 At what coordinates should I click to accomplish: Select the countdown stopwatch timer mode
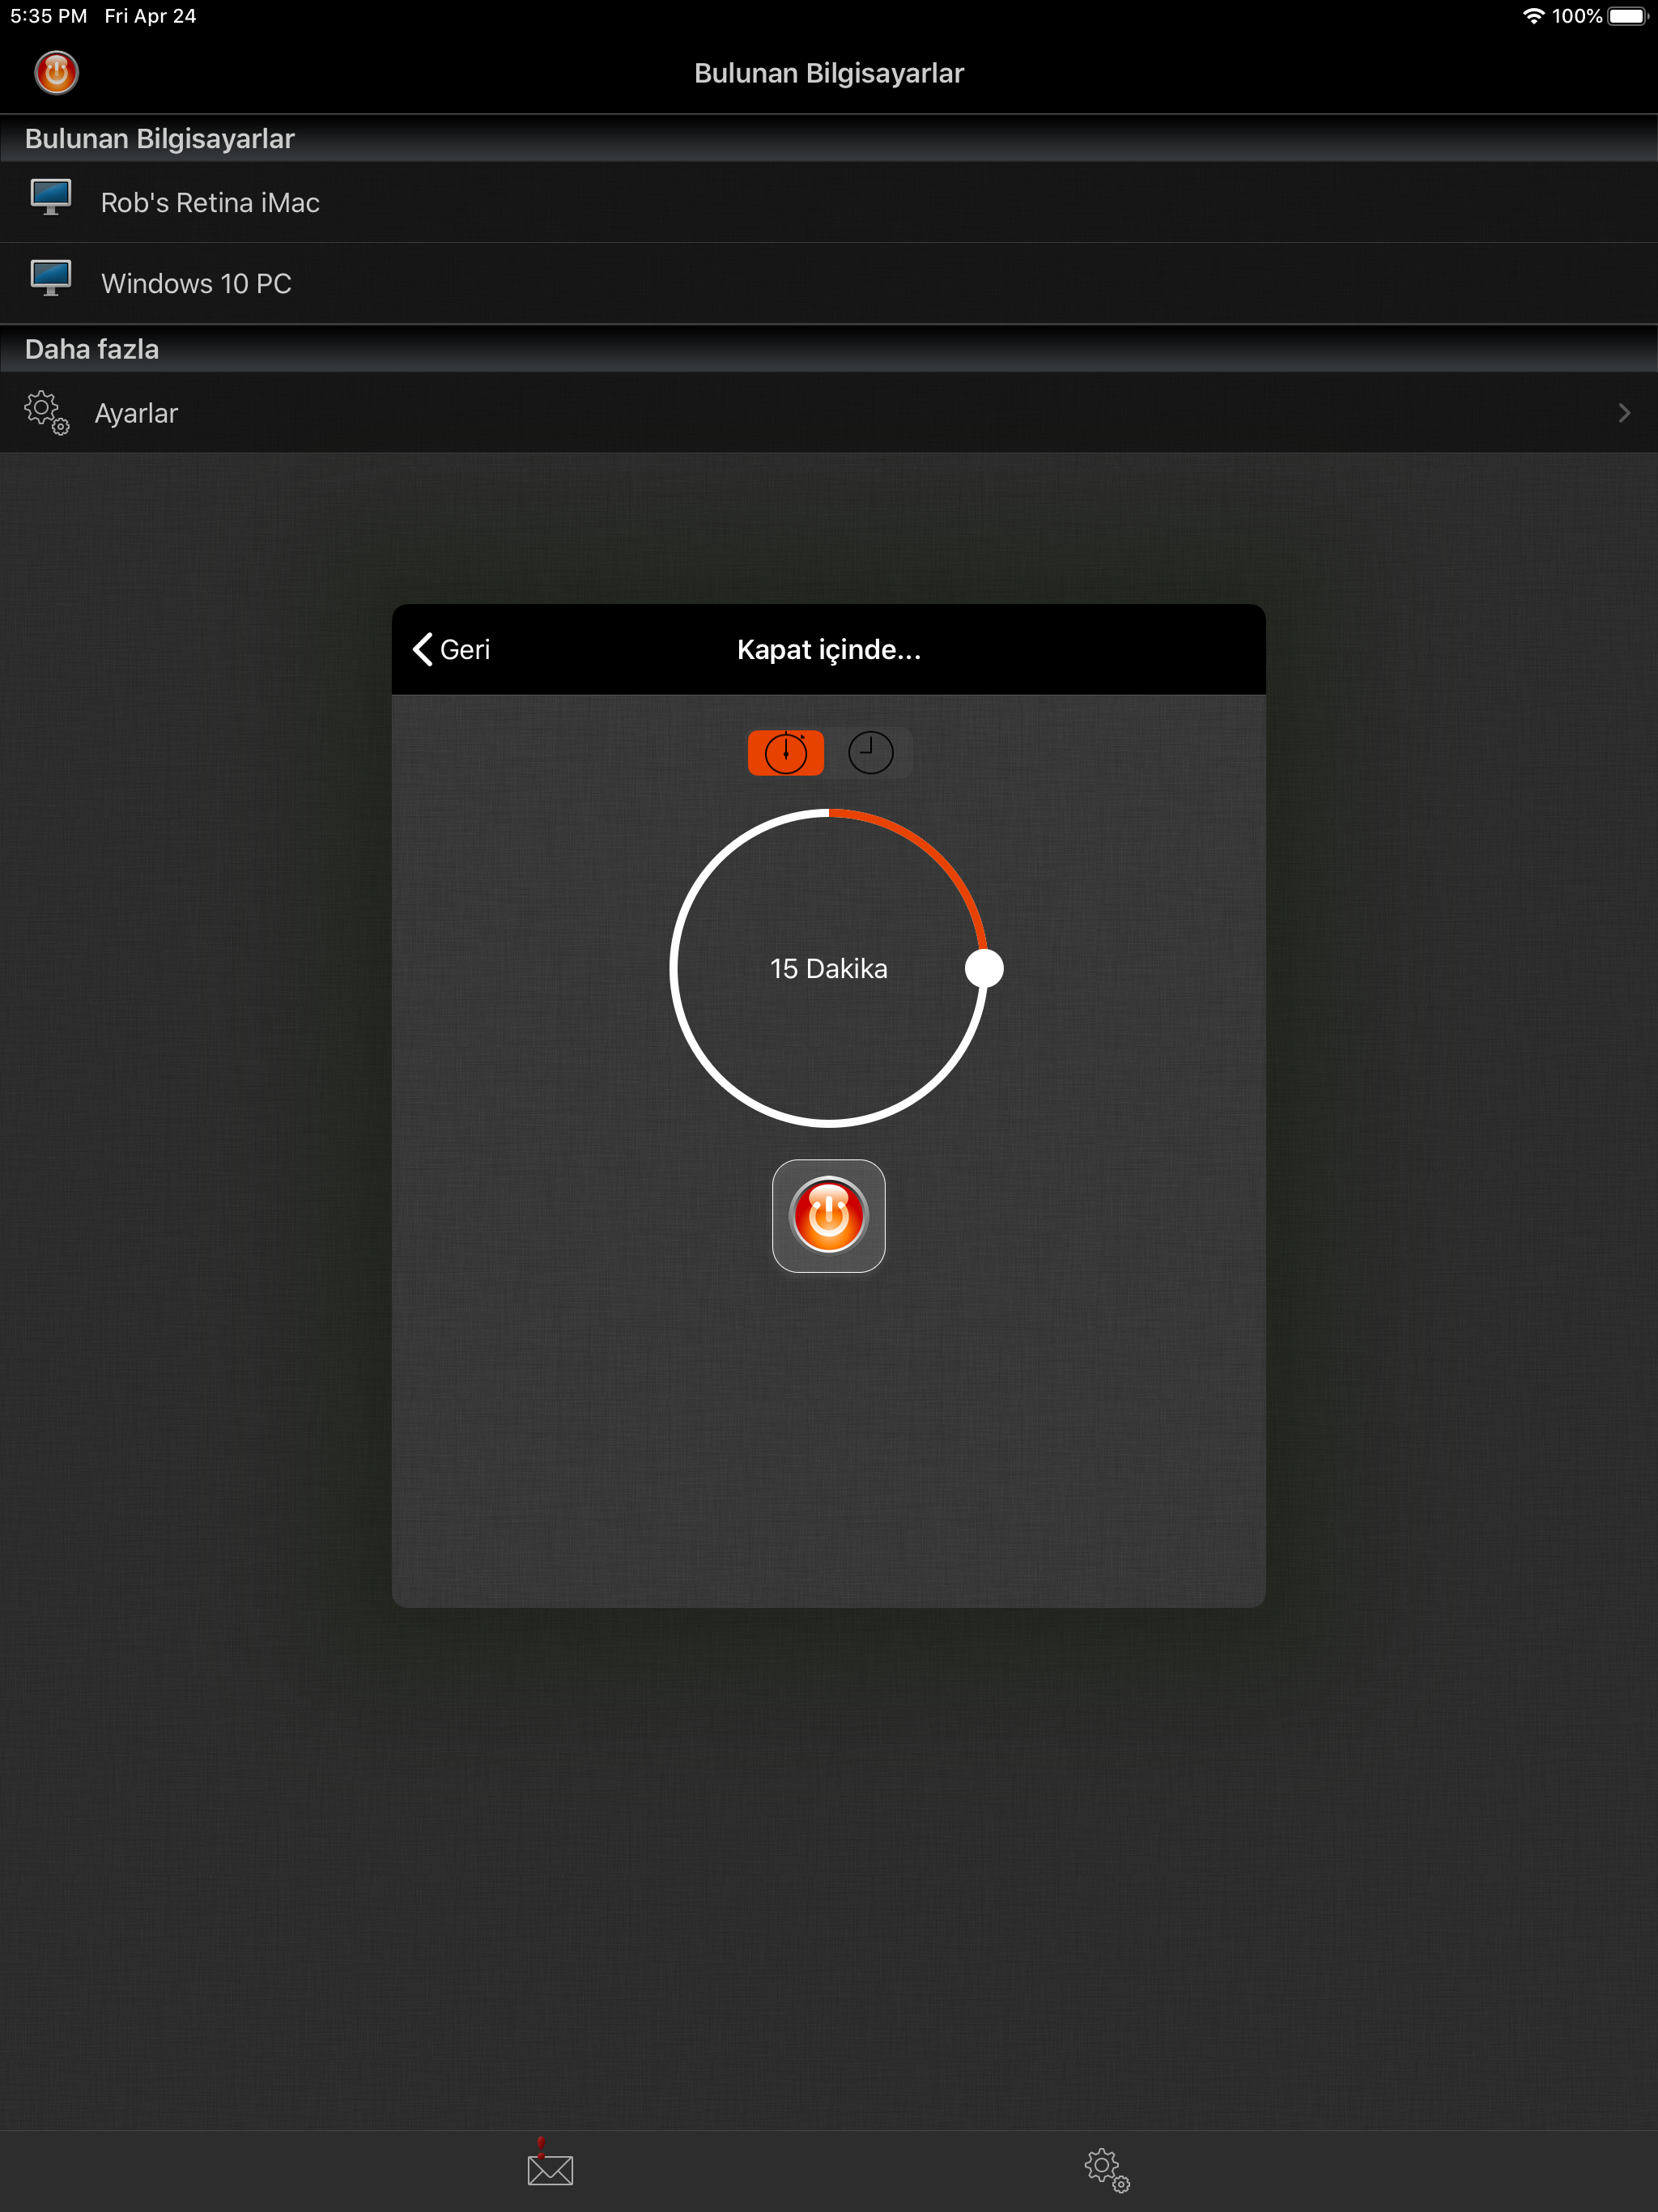(786, 753)
